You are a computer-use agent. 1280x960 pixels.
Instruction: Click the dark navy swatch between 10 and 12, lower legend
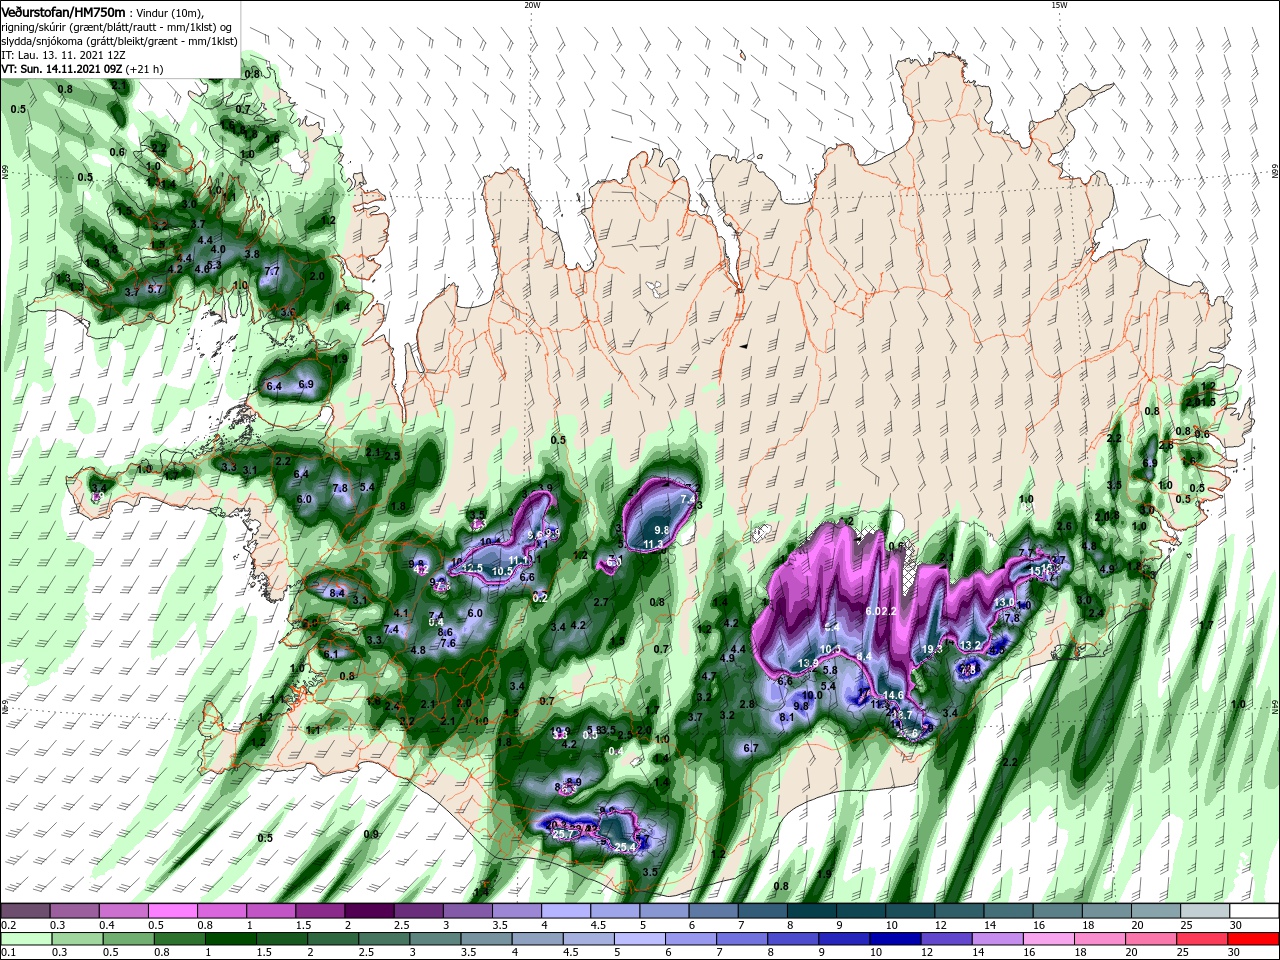pyautogui.click(x=894, y=939)
